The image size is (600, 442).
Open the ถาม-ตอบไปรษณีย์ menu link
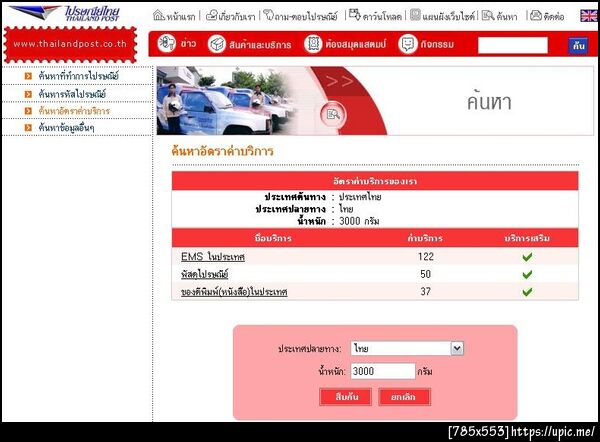pos(306,16)
